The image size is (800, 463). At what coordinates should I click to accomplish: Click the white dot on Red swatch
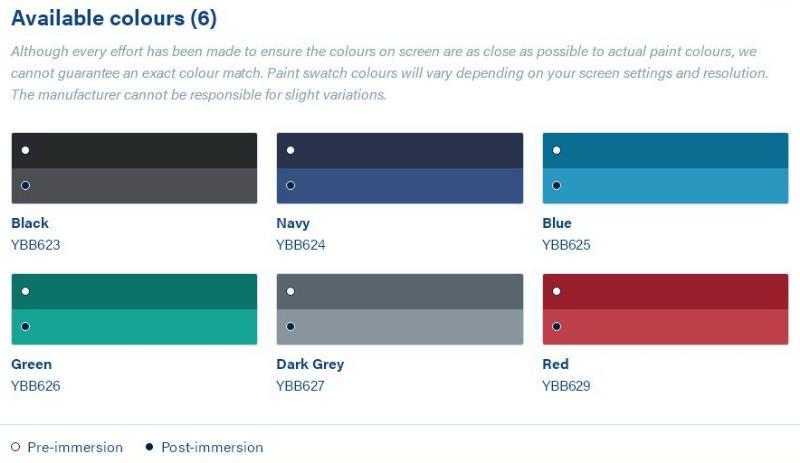click(x=557, y=291)
